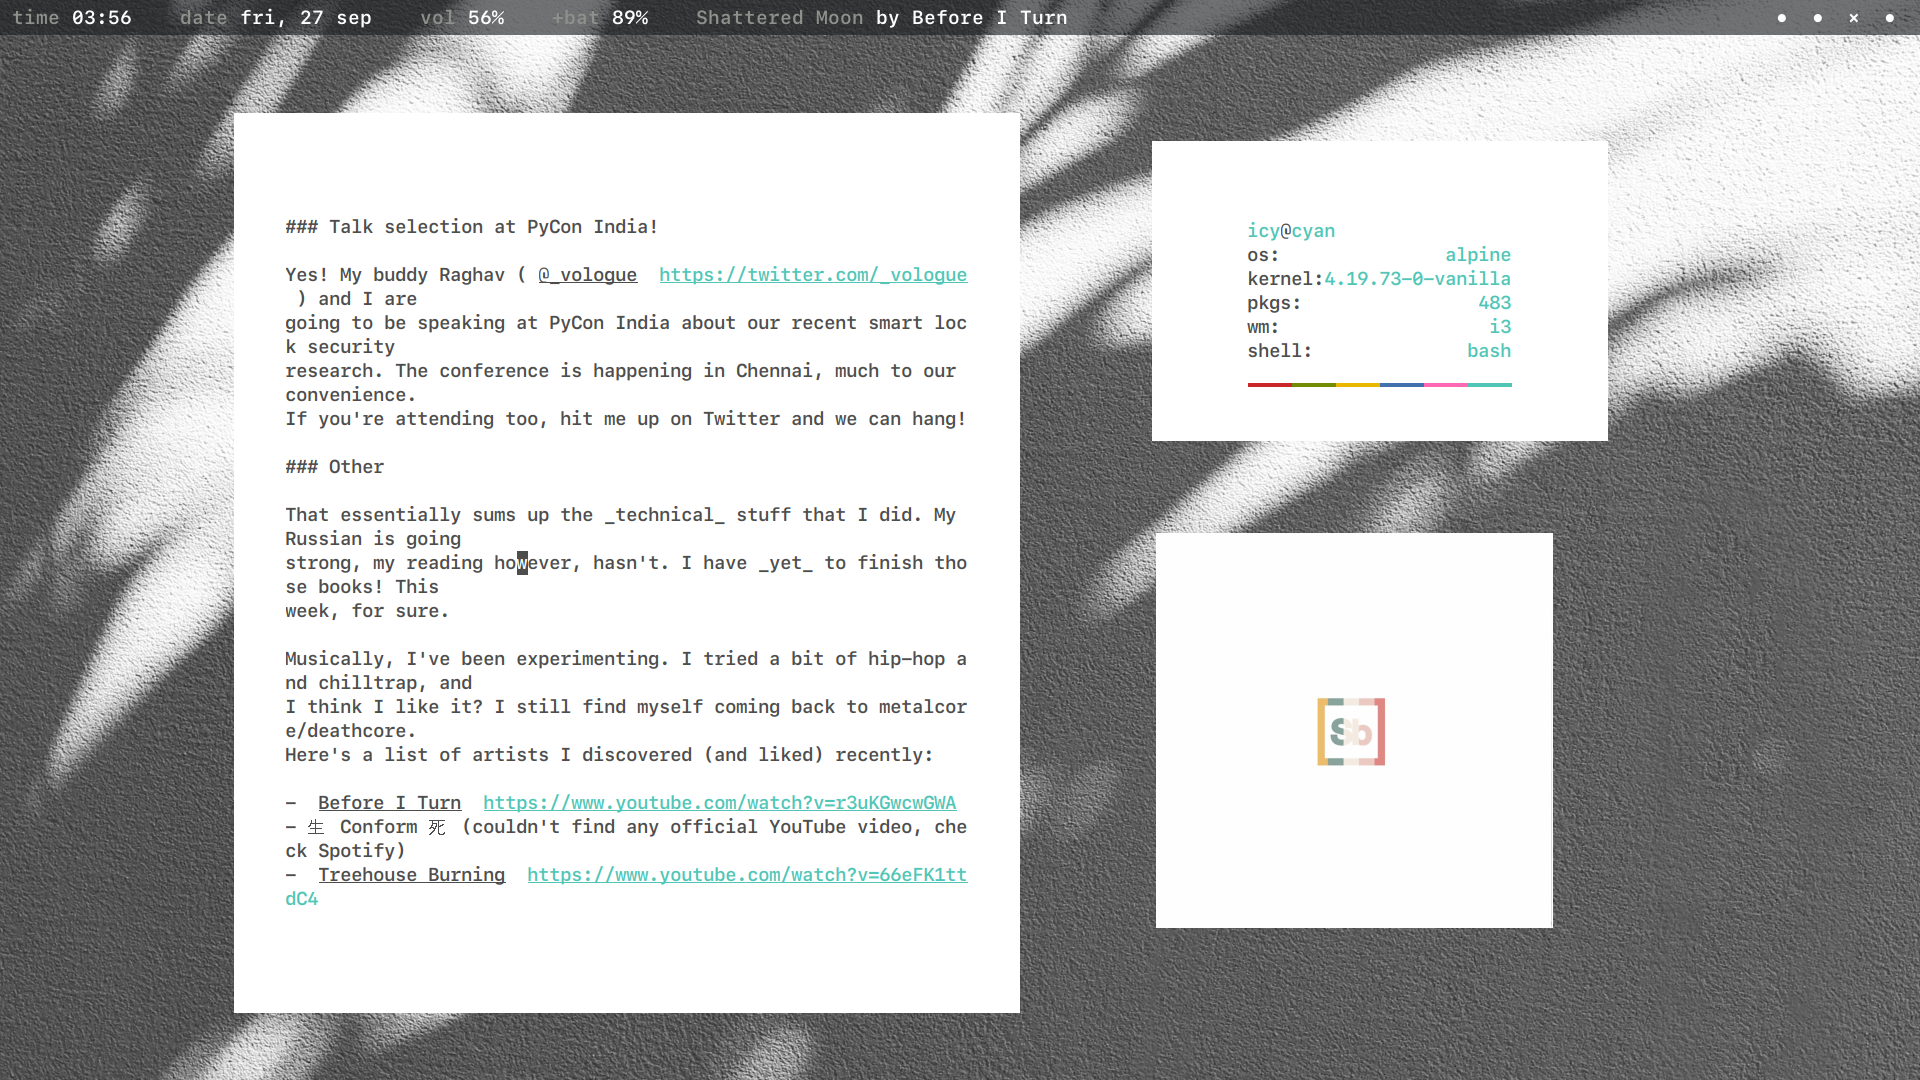Click the Talk selection at PyCon India heading
This screenshot has height=1080, width=1920.
pyautogui.click(x=471, y=227)
